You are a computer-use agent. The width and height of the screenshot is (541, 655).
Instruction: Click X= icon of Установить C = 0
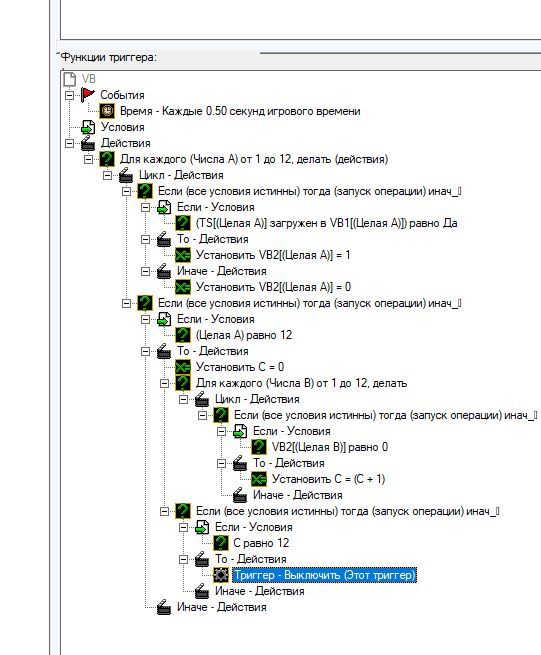183,367
